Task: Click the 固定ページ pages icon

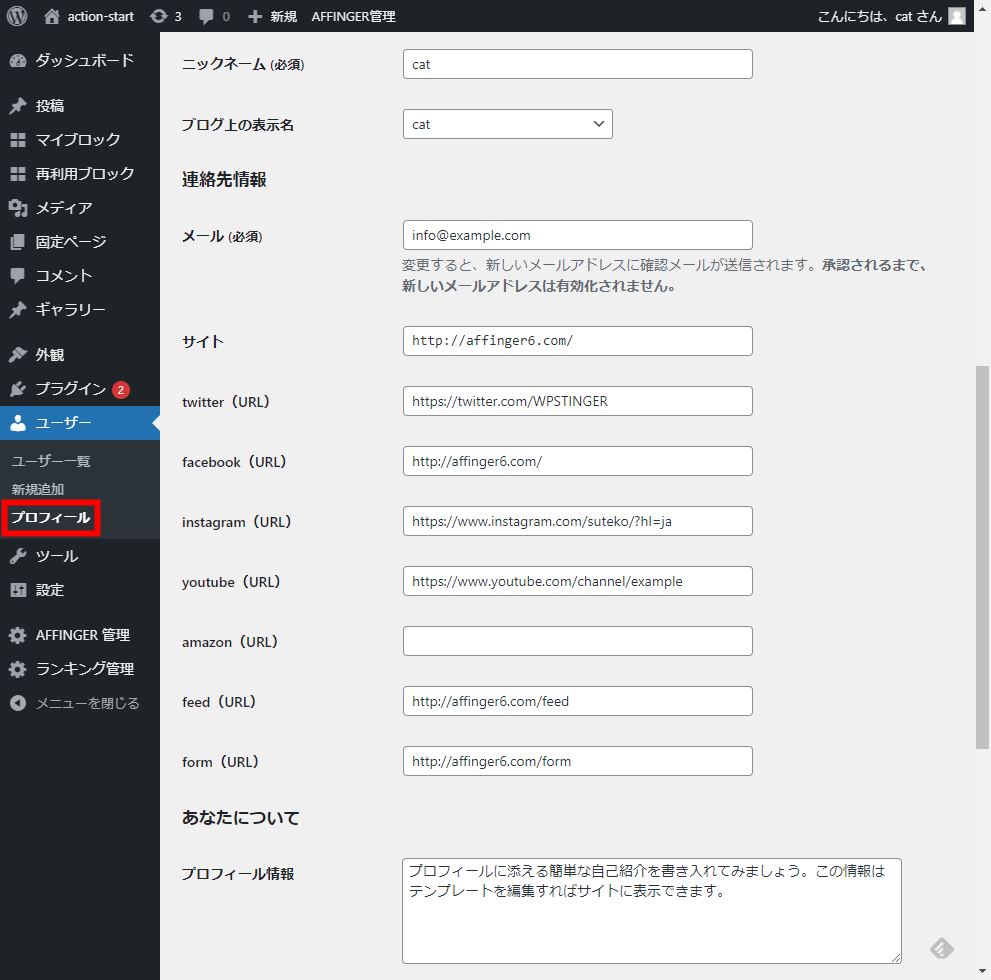Action: click(18, 242)
